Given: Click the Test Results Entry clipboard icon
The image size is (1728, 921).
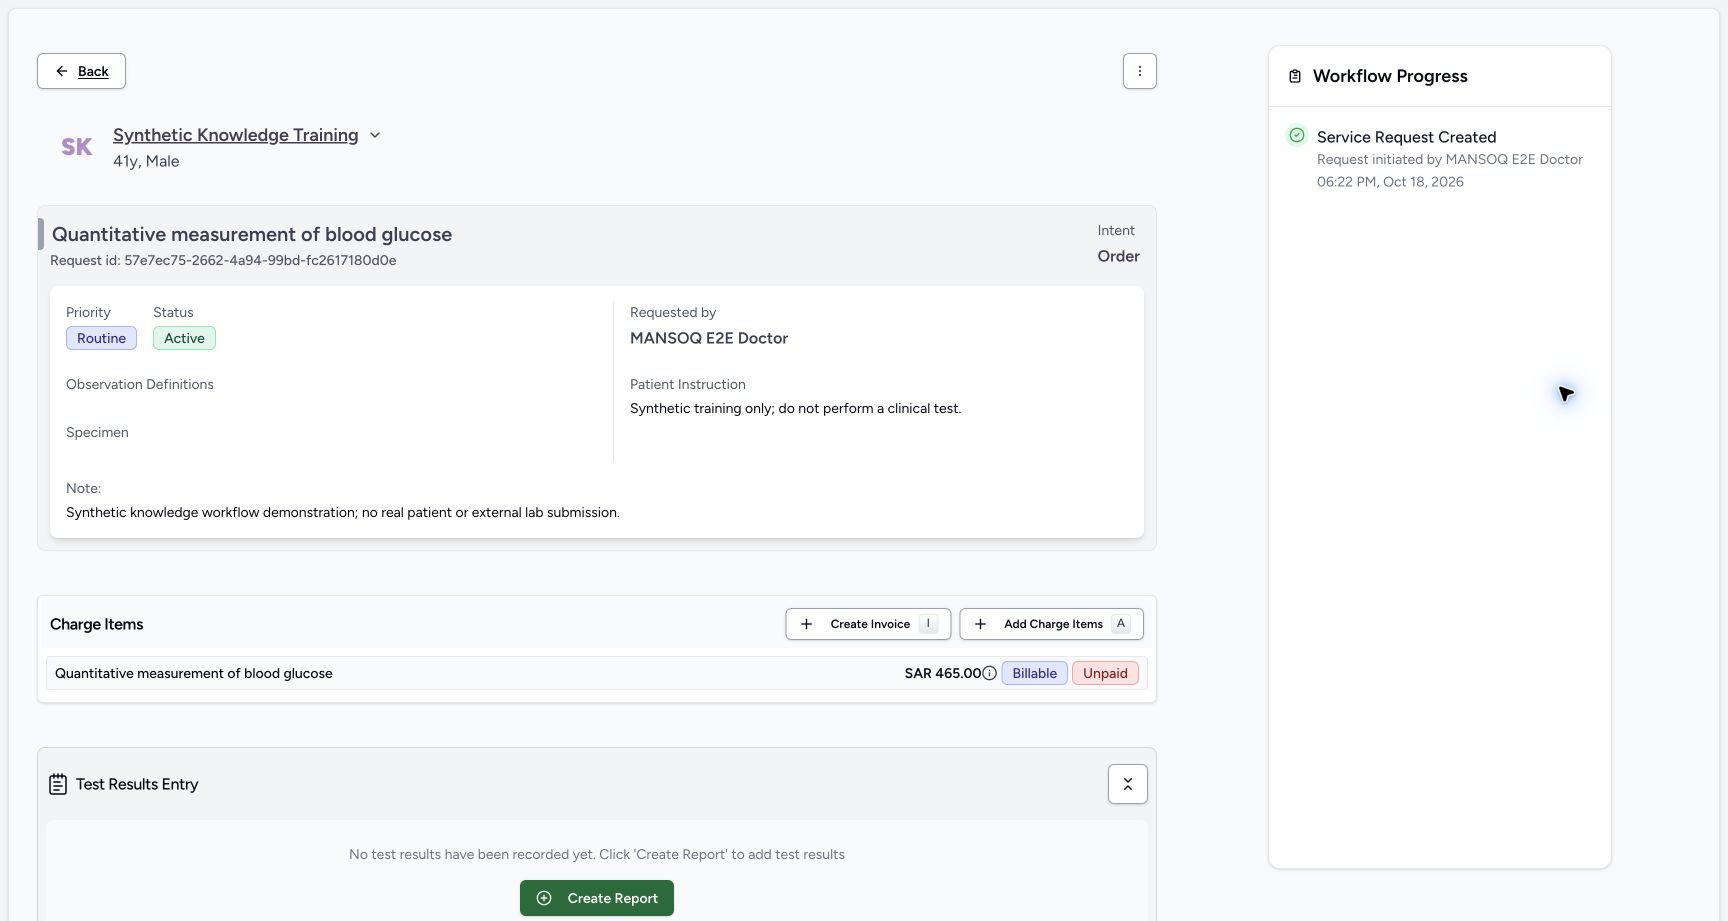Looking at the screenshot, I should click(x=58, y=784).
